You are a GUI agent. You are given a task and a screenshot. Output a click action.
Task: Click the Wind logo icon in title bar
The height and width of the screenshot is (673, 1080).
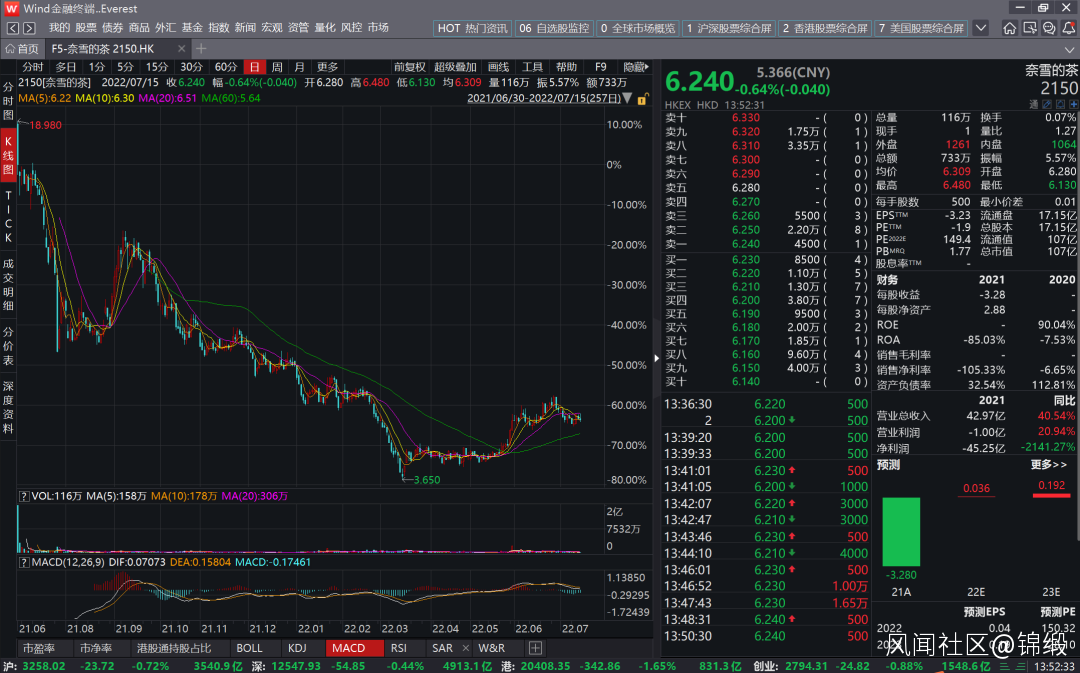[x=11, y=9]
